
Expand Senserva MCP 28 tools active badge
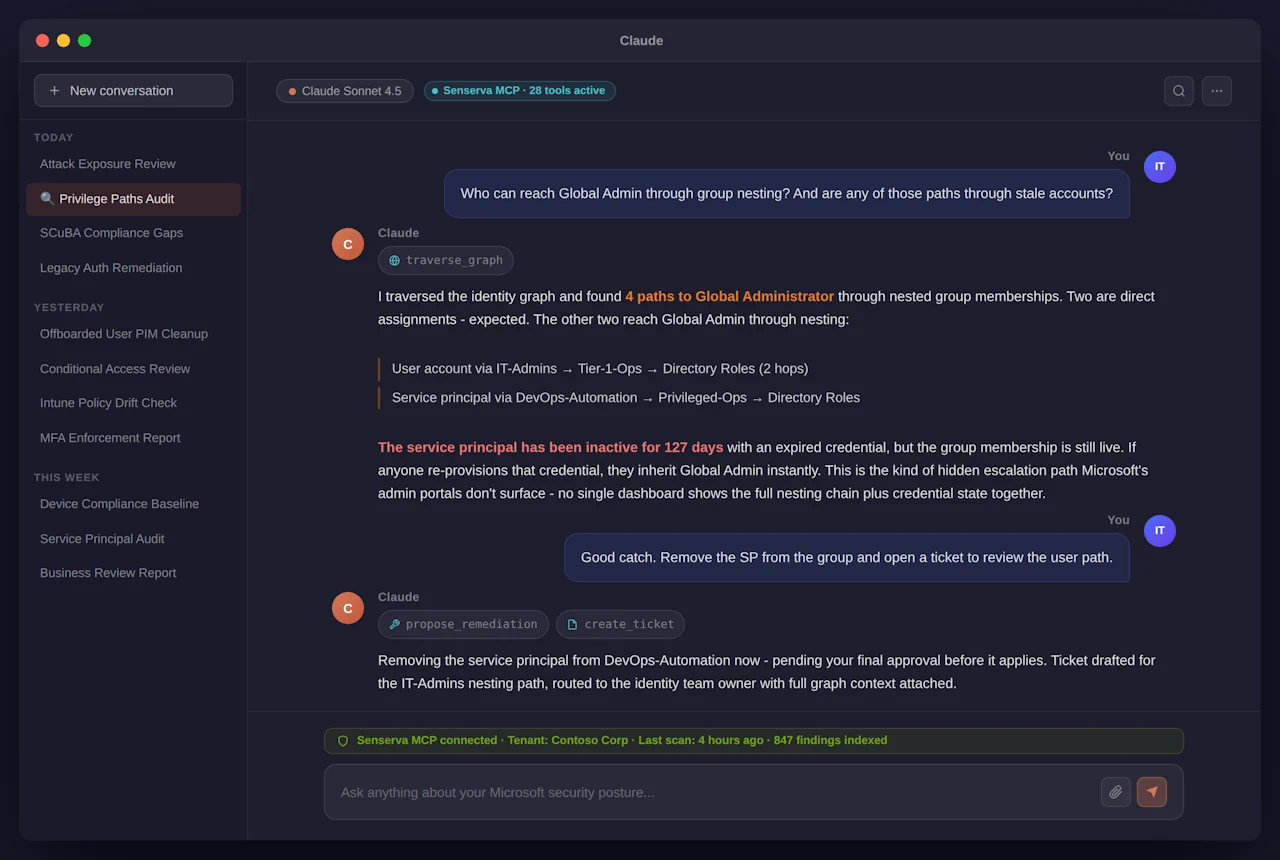[x=519, y=91]
